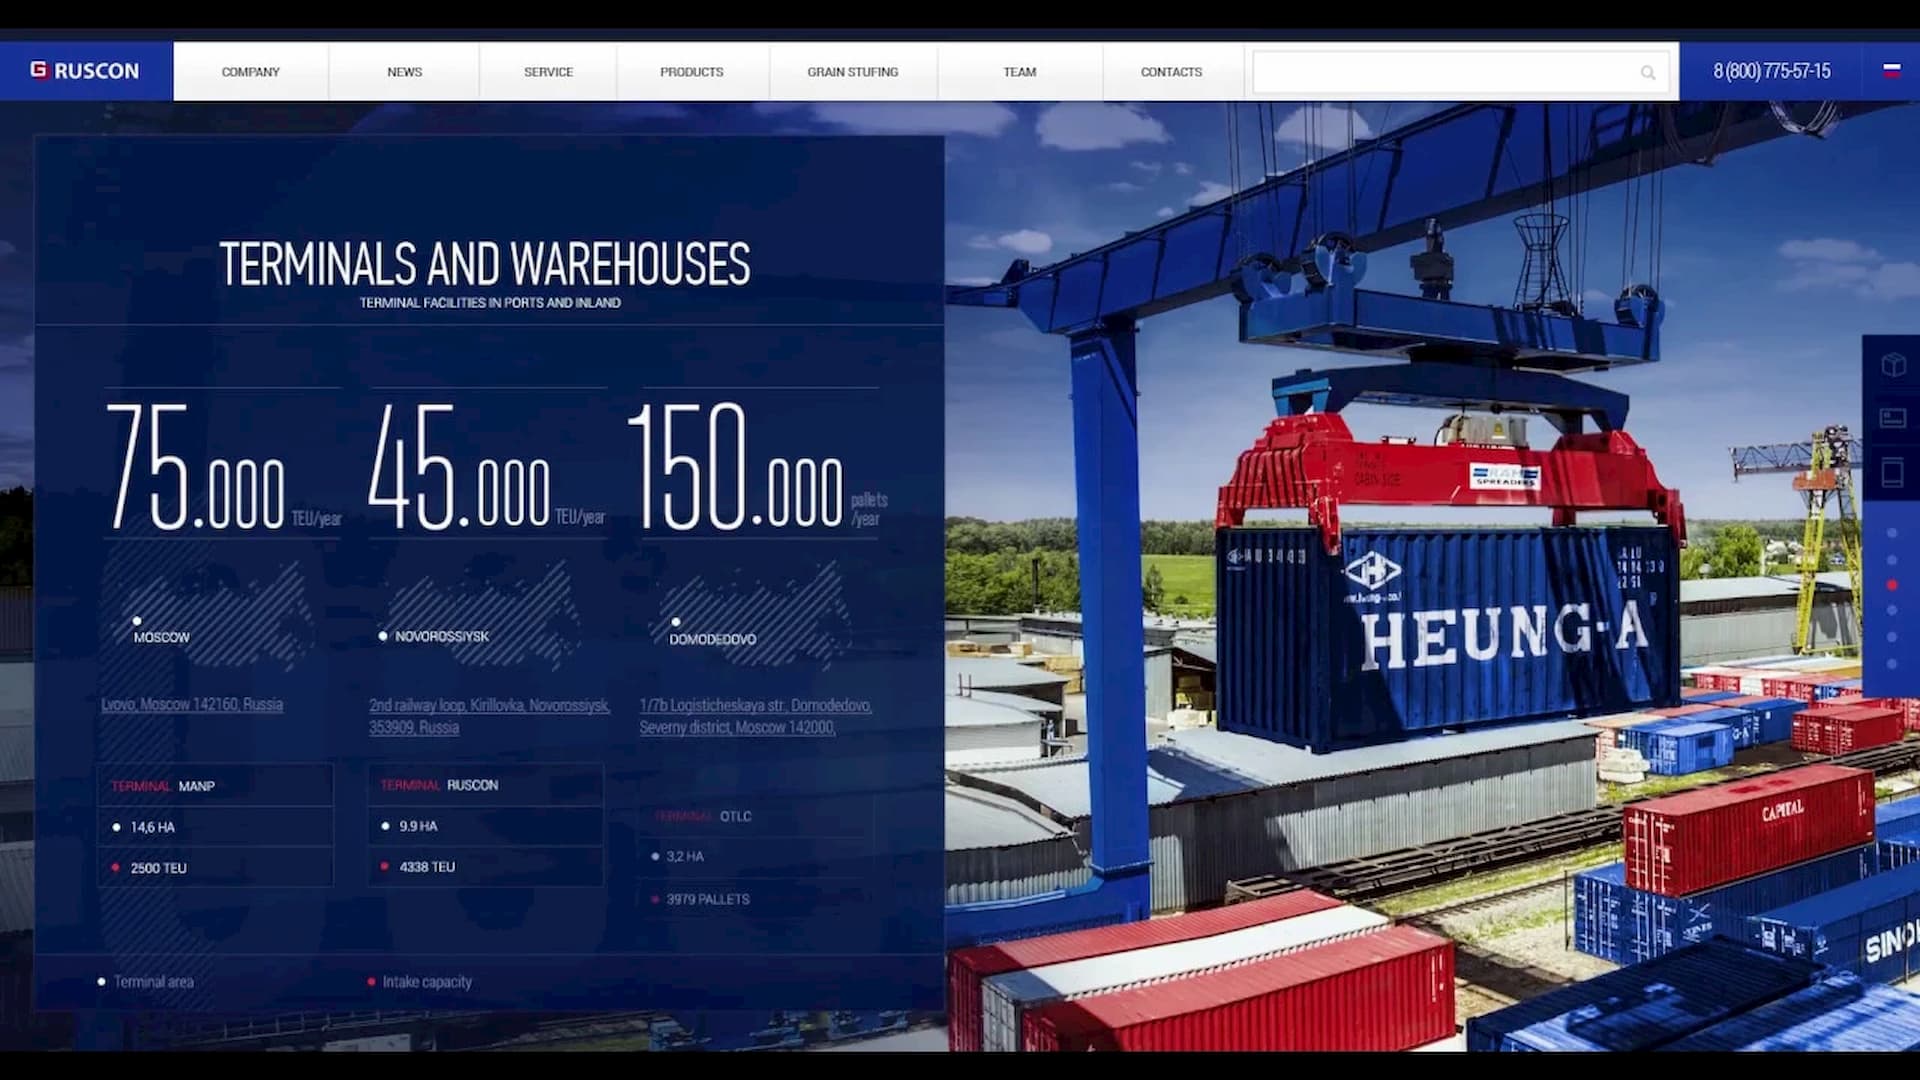Open the Grain Stufing menu
The width and height of the screenshot is (1920, 1080).
(x=852, y=72)
